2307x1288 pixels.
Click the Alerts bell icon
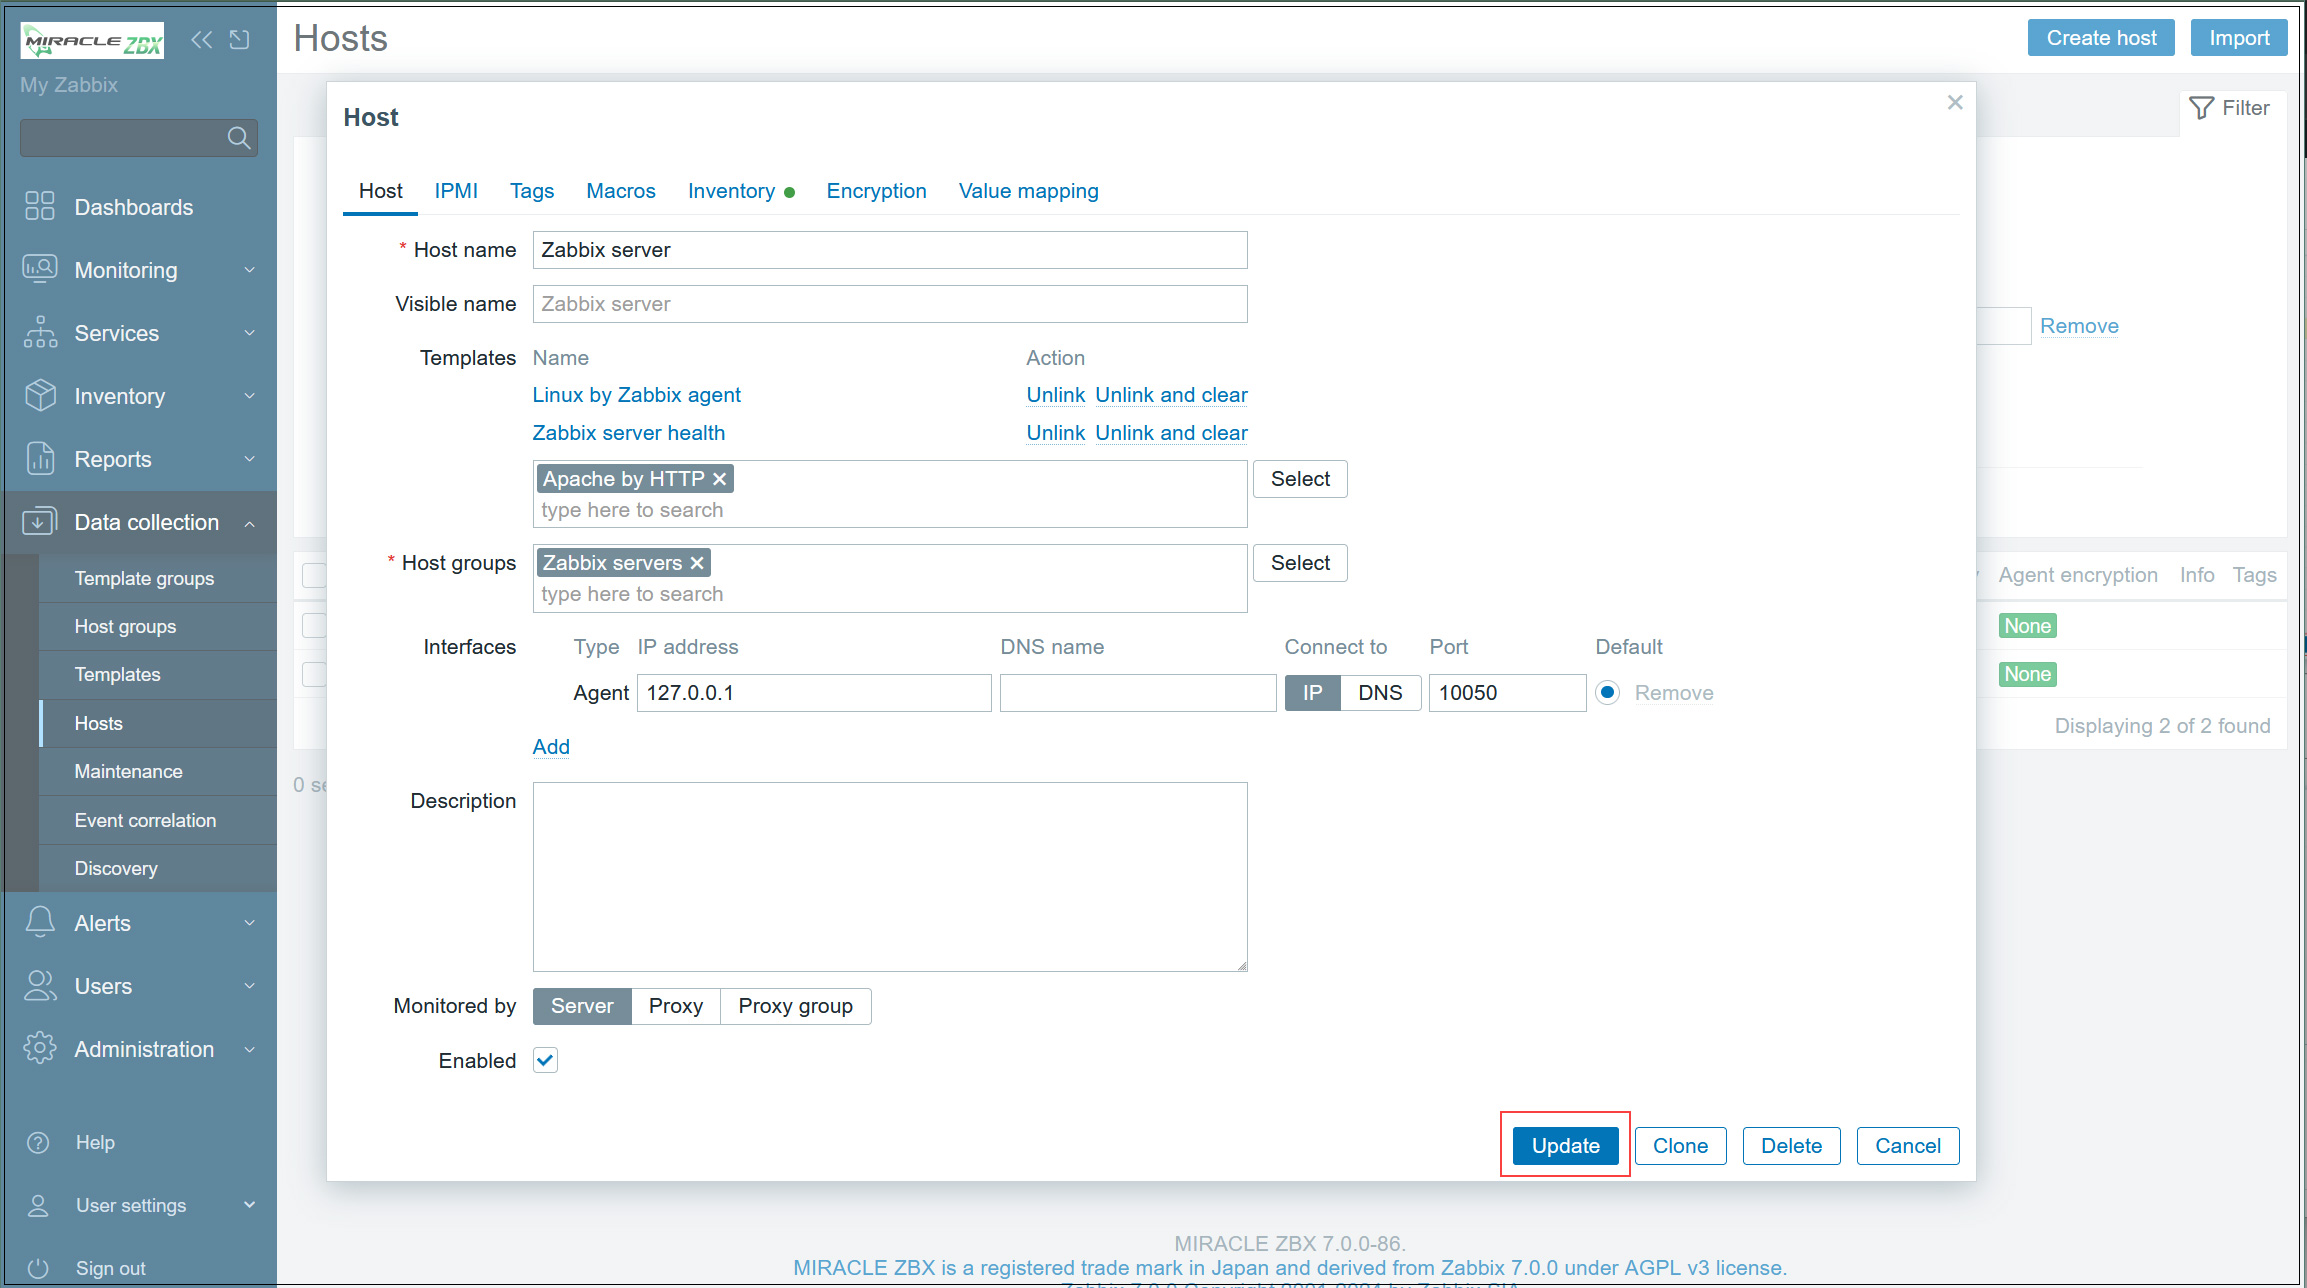[40, 922]
